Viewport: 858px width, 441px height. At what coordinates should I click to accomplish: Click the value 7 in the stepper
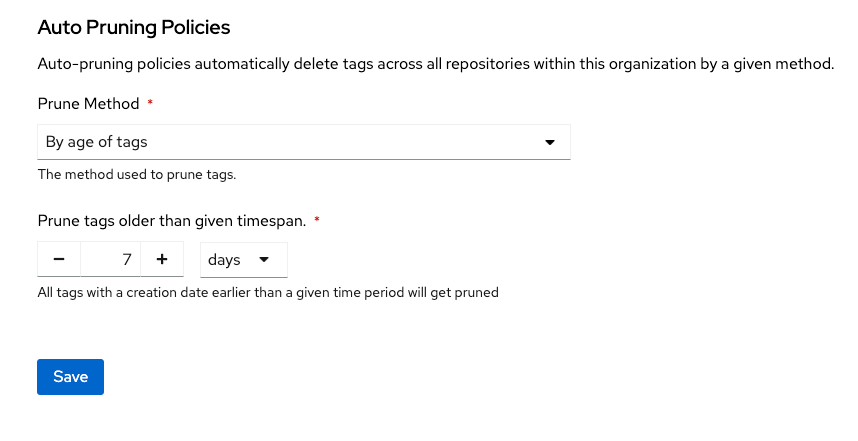(x=127, y=260)
